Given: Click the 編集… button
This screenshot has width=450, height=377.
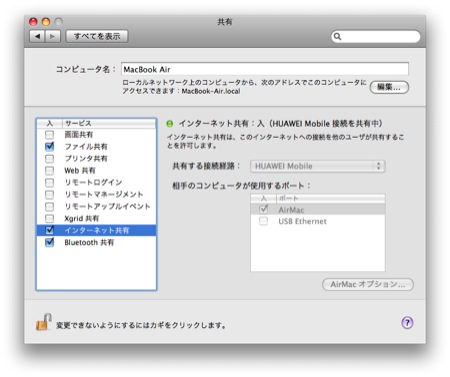Looking at the screenshot, I should pyautogui.click(x=389, y=87).
